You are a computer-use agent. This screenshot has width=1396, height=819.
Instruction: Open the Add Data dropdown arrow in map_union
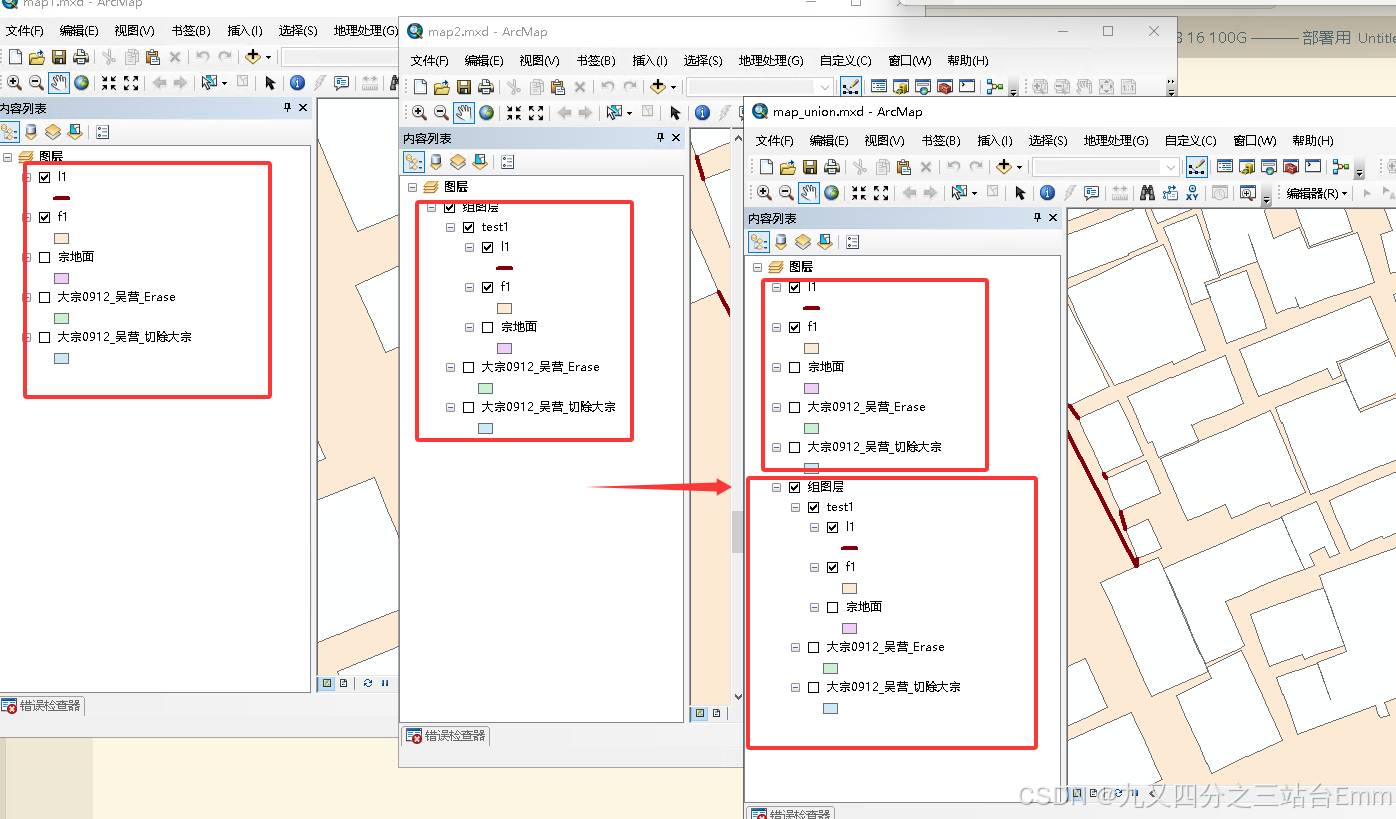(1019, 167)
